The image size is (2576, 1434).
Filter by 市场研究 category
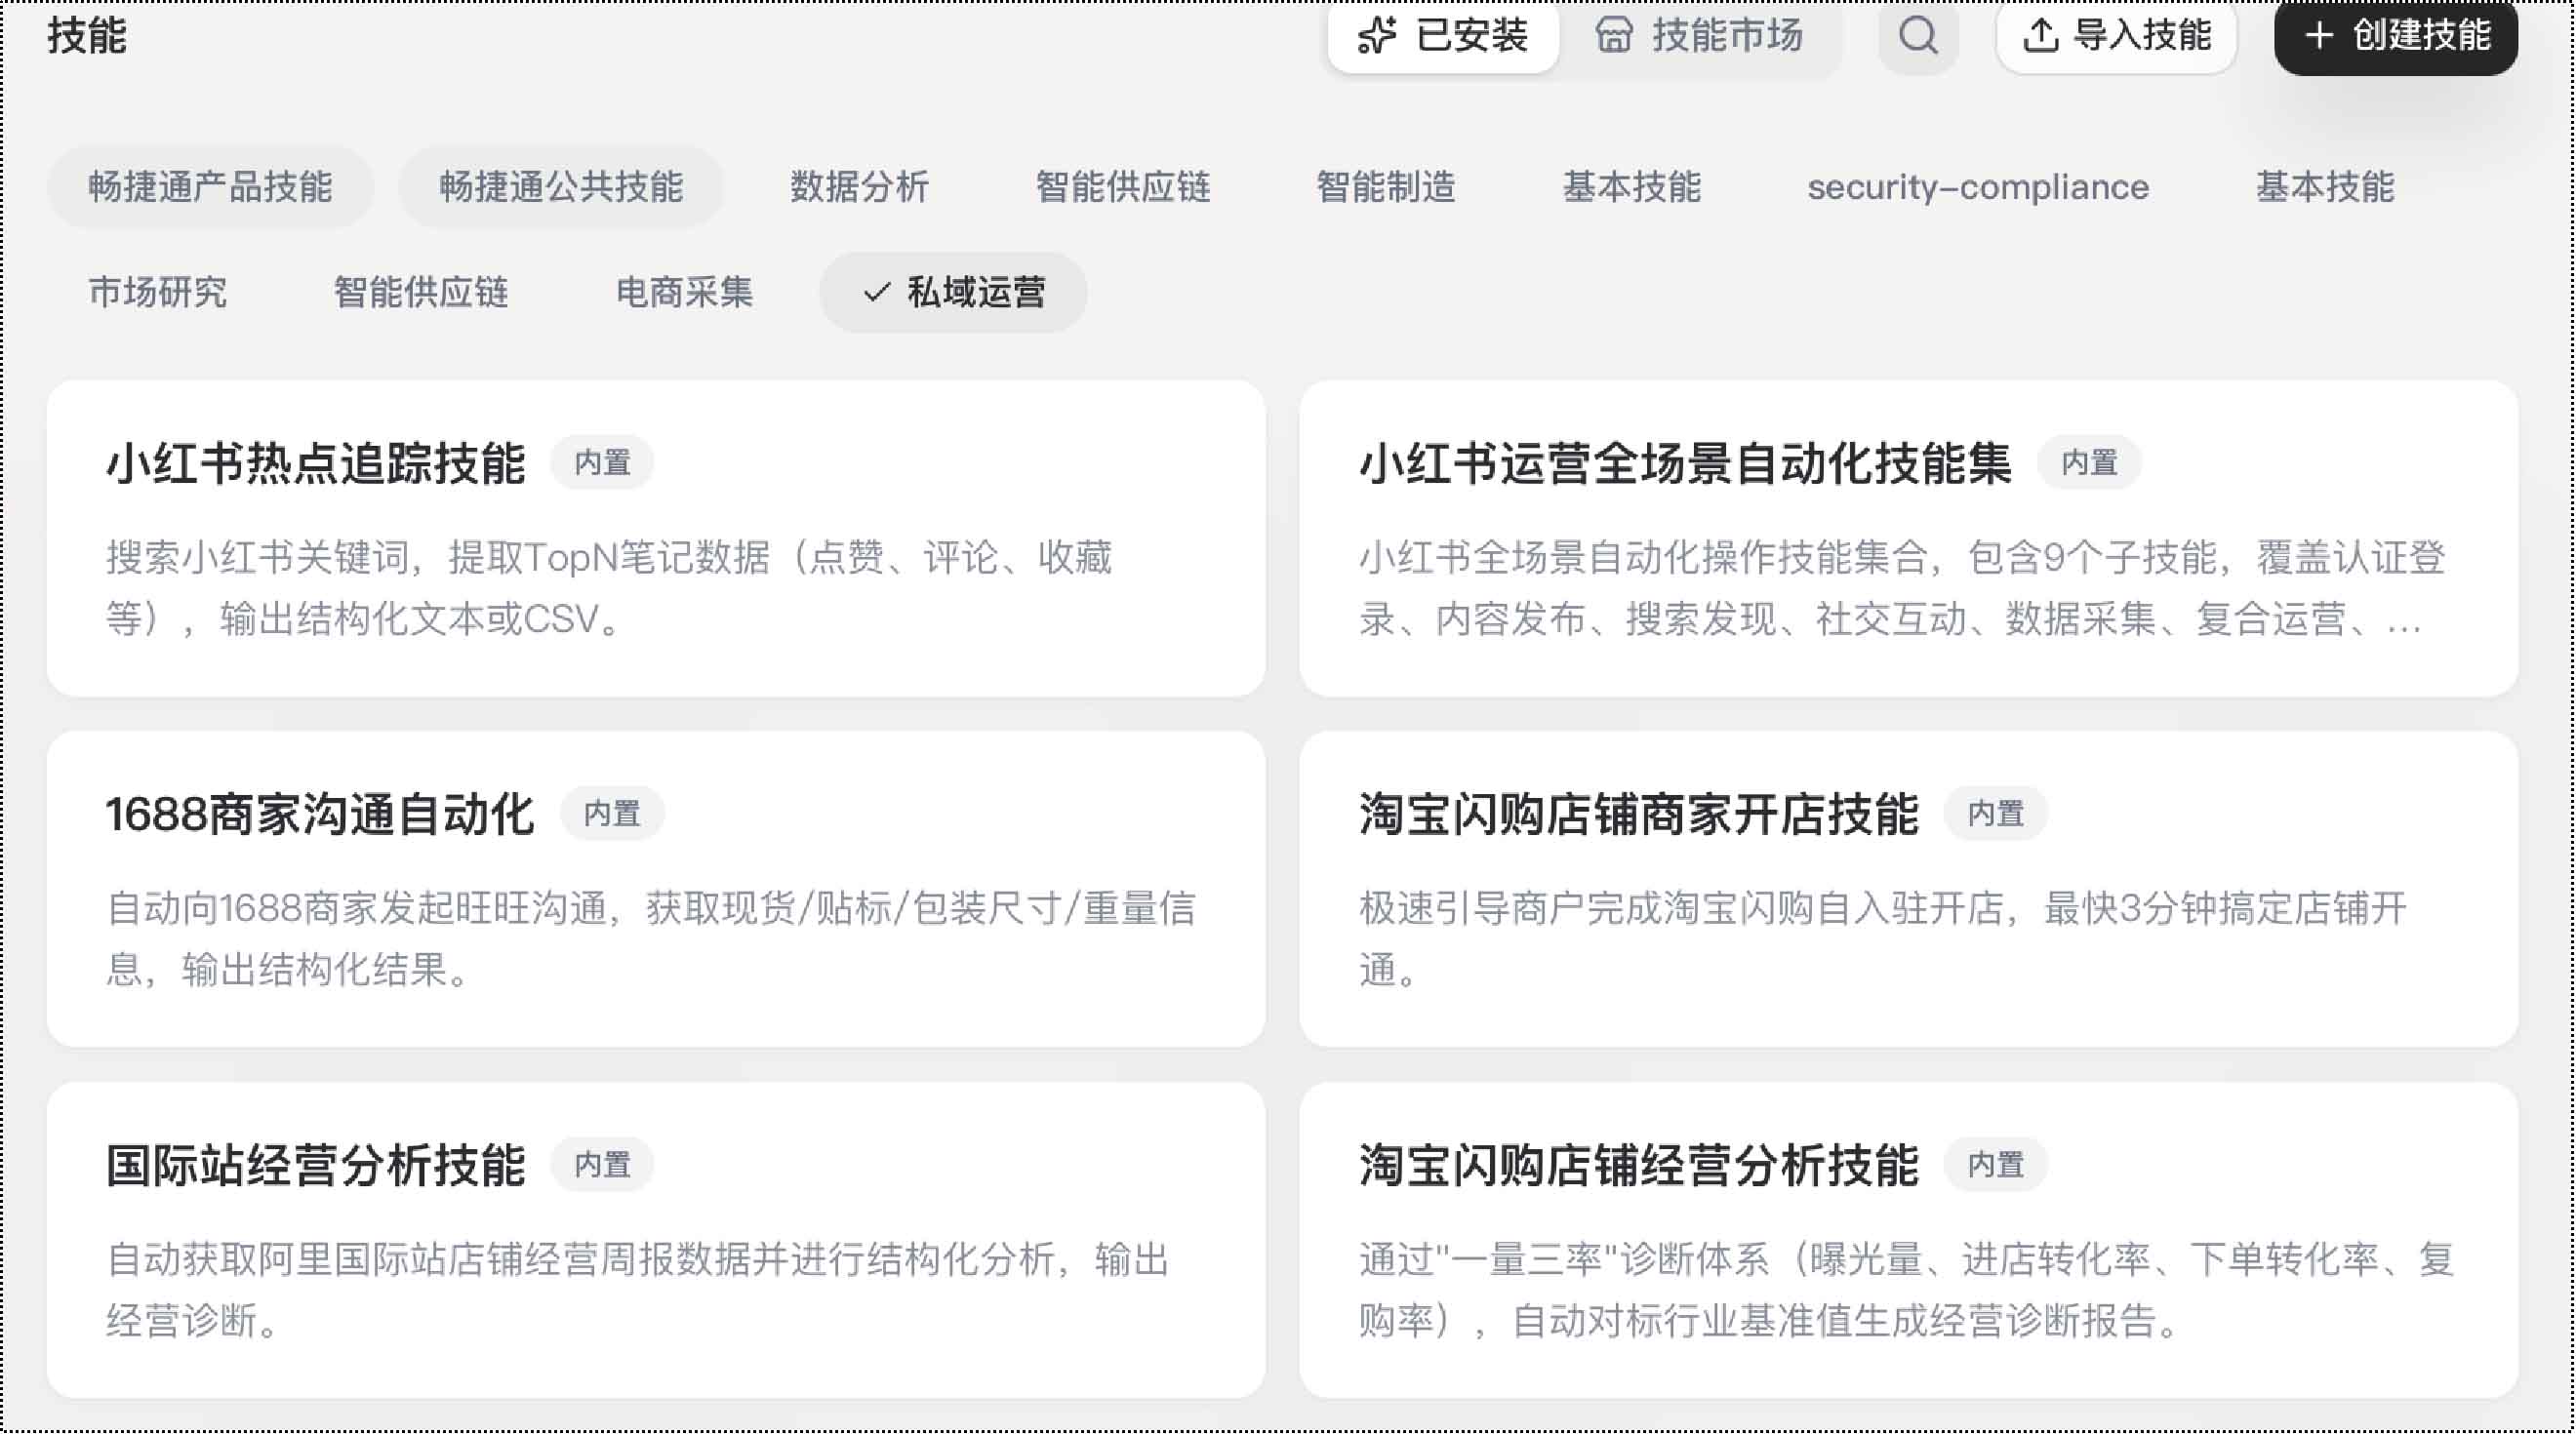click(x=158, y=293)
